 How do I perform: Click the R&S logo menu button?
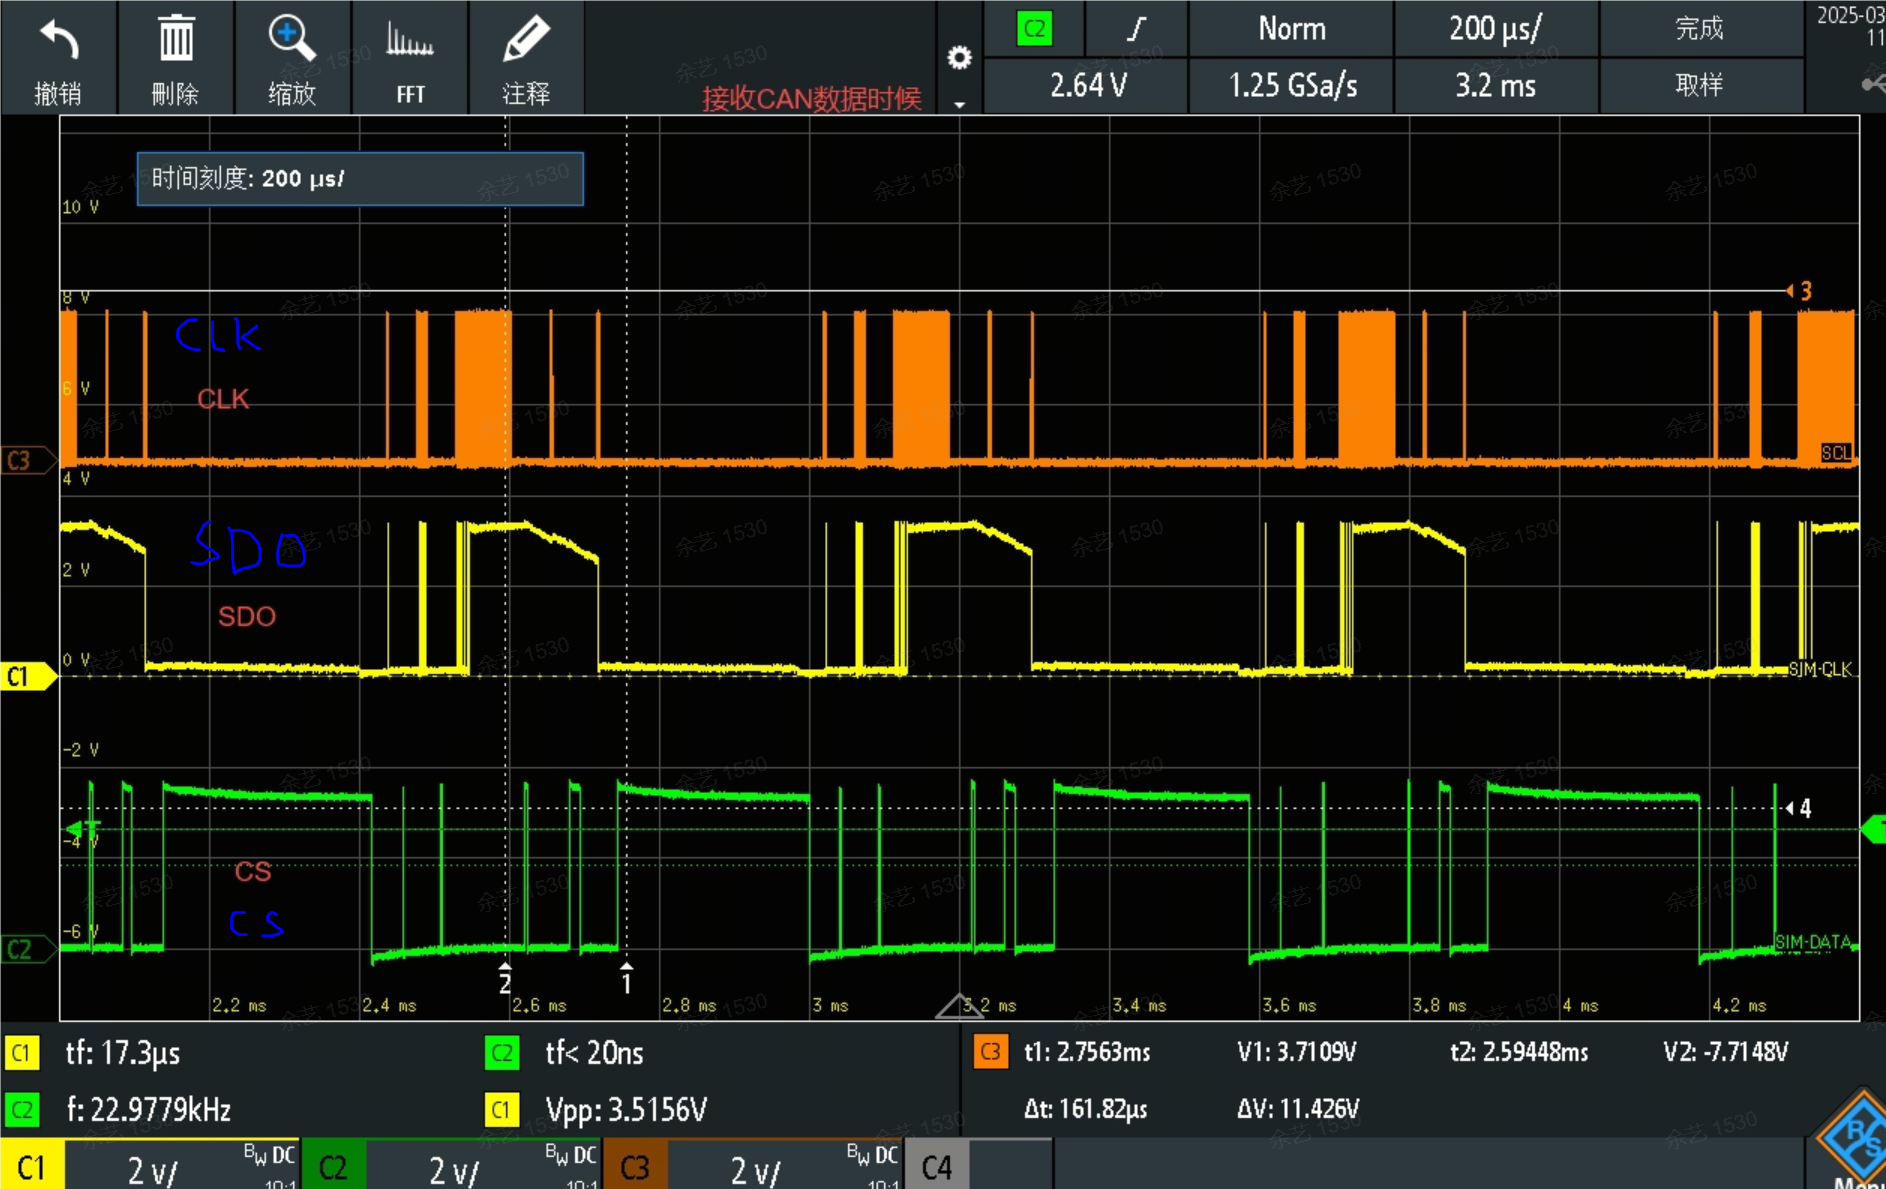(1853, 1140)
